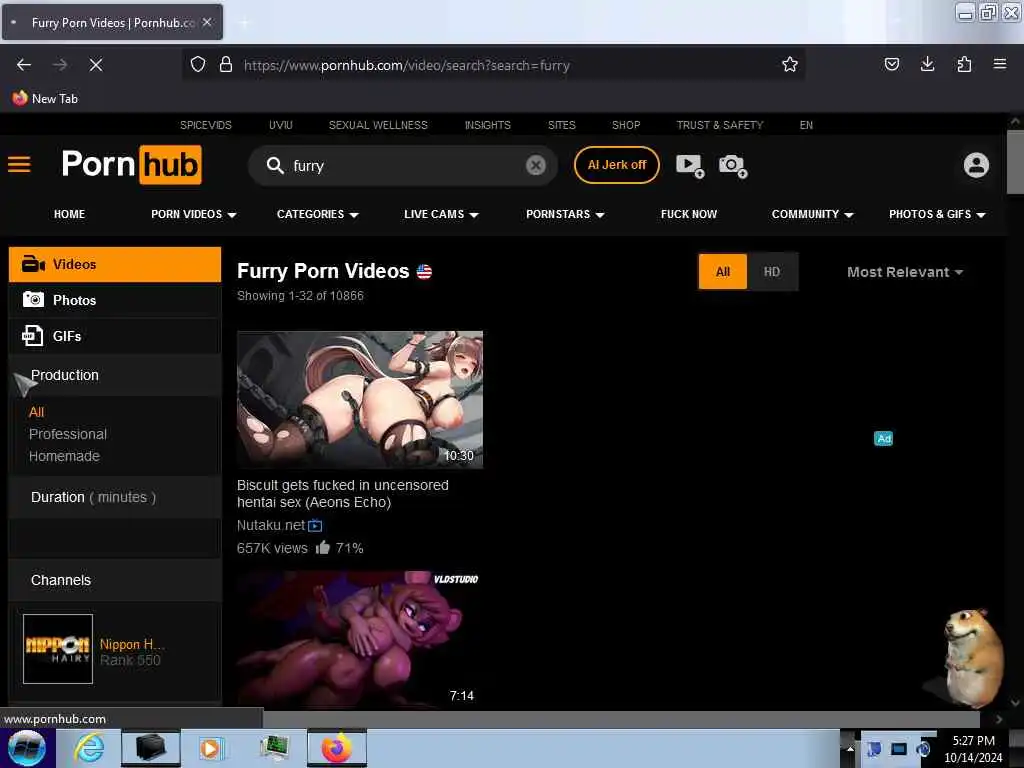Click the vertical page scrollbar thumb

pyautogui.click(x=1014, y=162)
